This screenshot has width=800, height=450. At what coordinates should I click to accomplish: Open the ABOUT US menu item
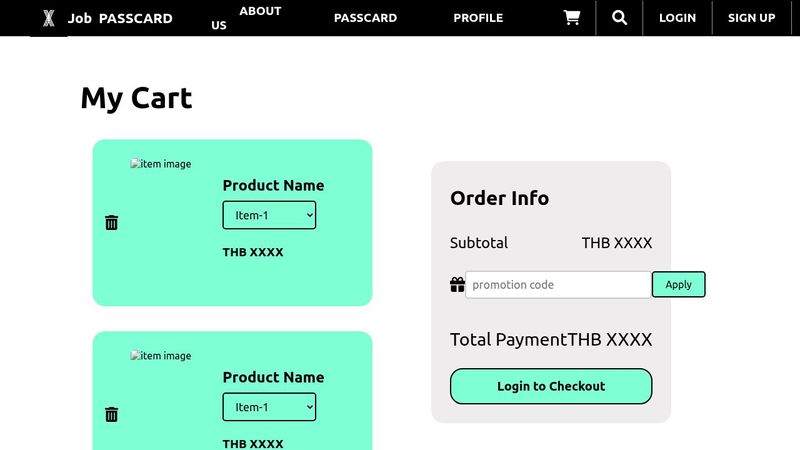tap(247, 17)
